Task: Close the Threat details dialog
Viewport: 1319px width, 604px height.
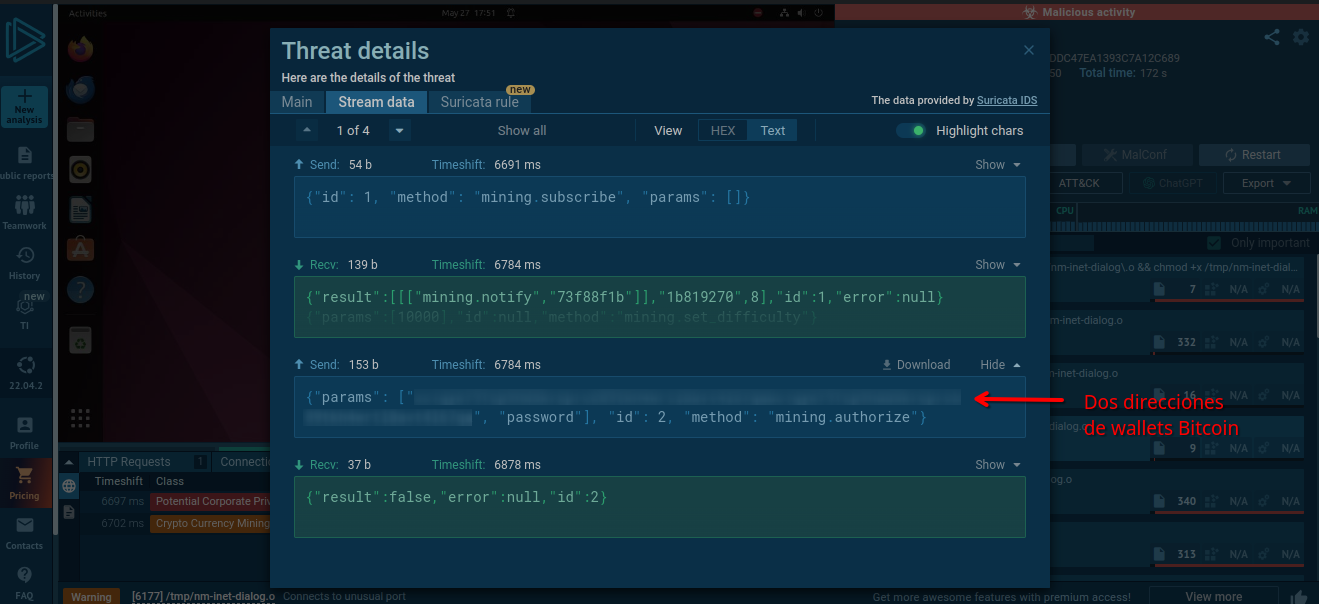Action: pyautogui.click(x=1029, y=50)
